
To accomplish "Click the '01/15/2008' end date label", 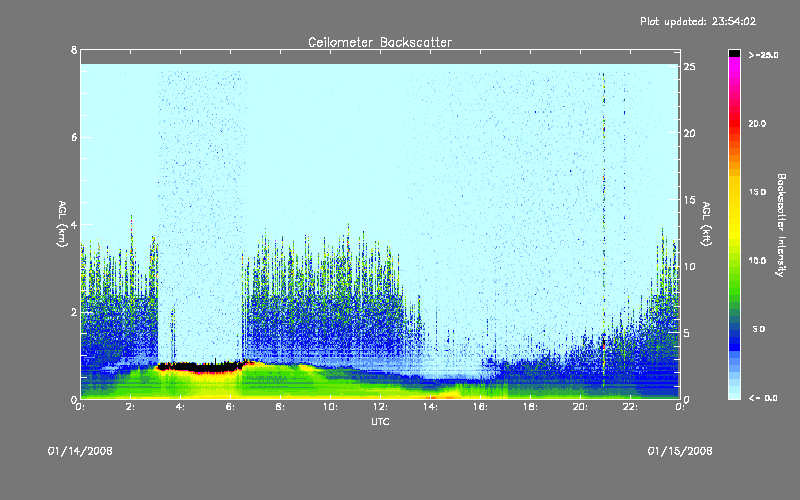I will click(x=680, y=451).
